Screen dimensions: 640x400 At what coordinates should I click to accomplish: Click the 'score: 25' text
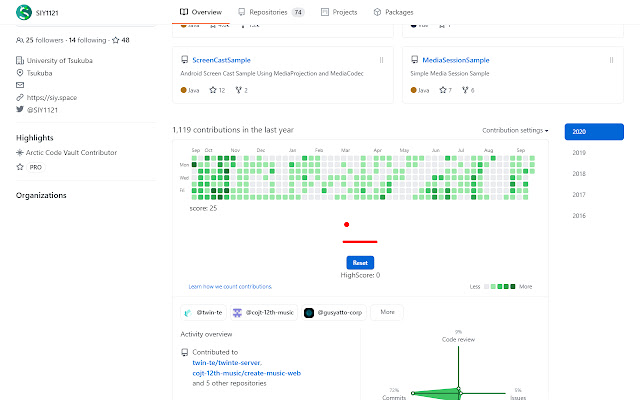coord(203,208)
